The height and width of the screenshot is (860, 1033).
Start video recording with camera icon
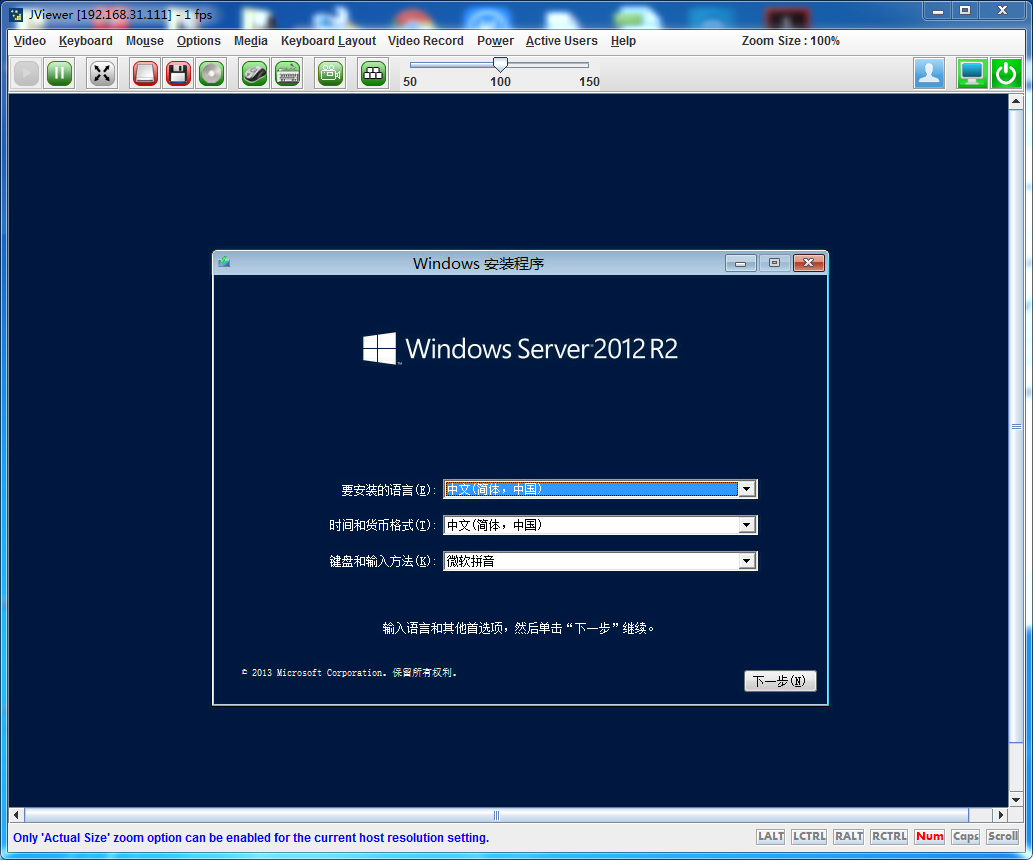330,74
